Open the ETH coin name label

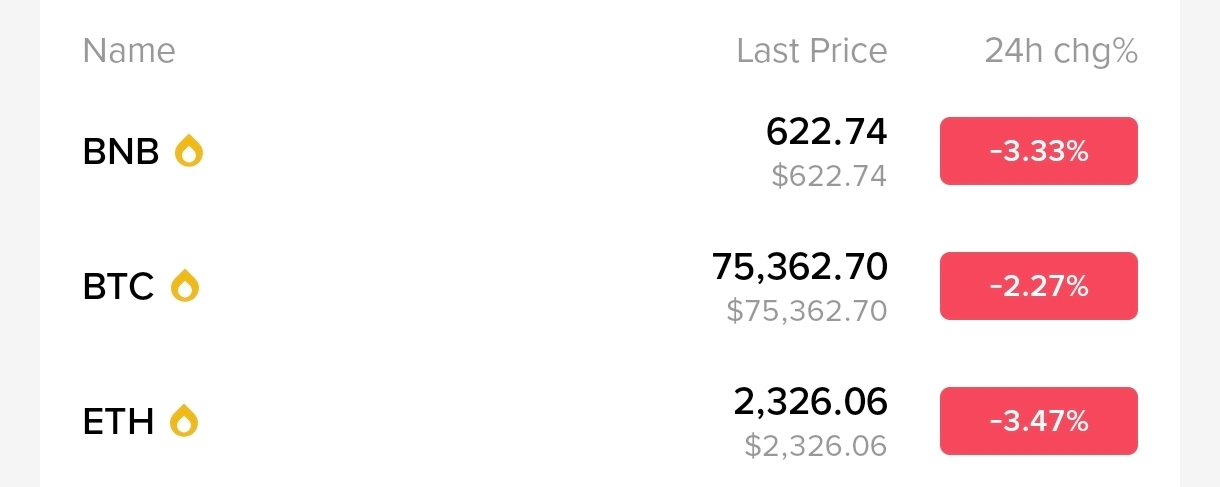point(118,422)
